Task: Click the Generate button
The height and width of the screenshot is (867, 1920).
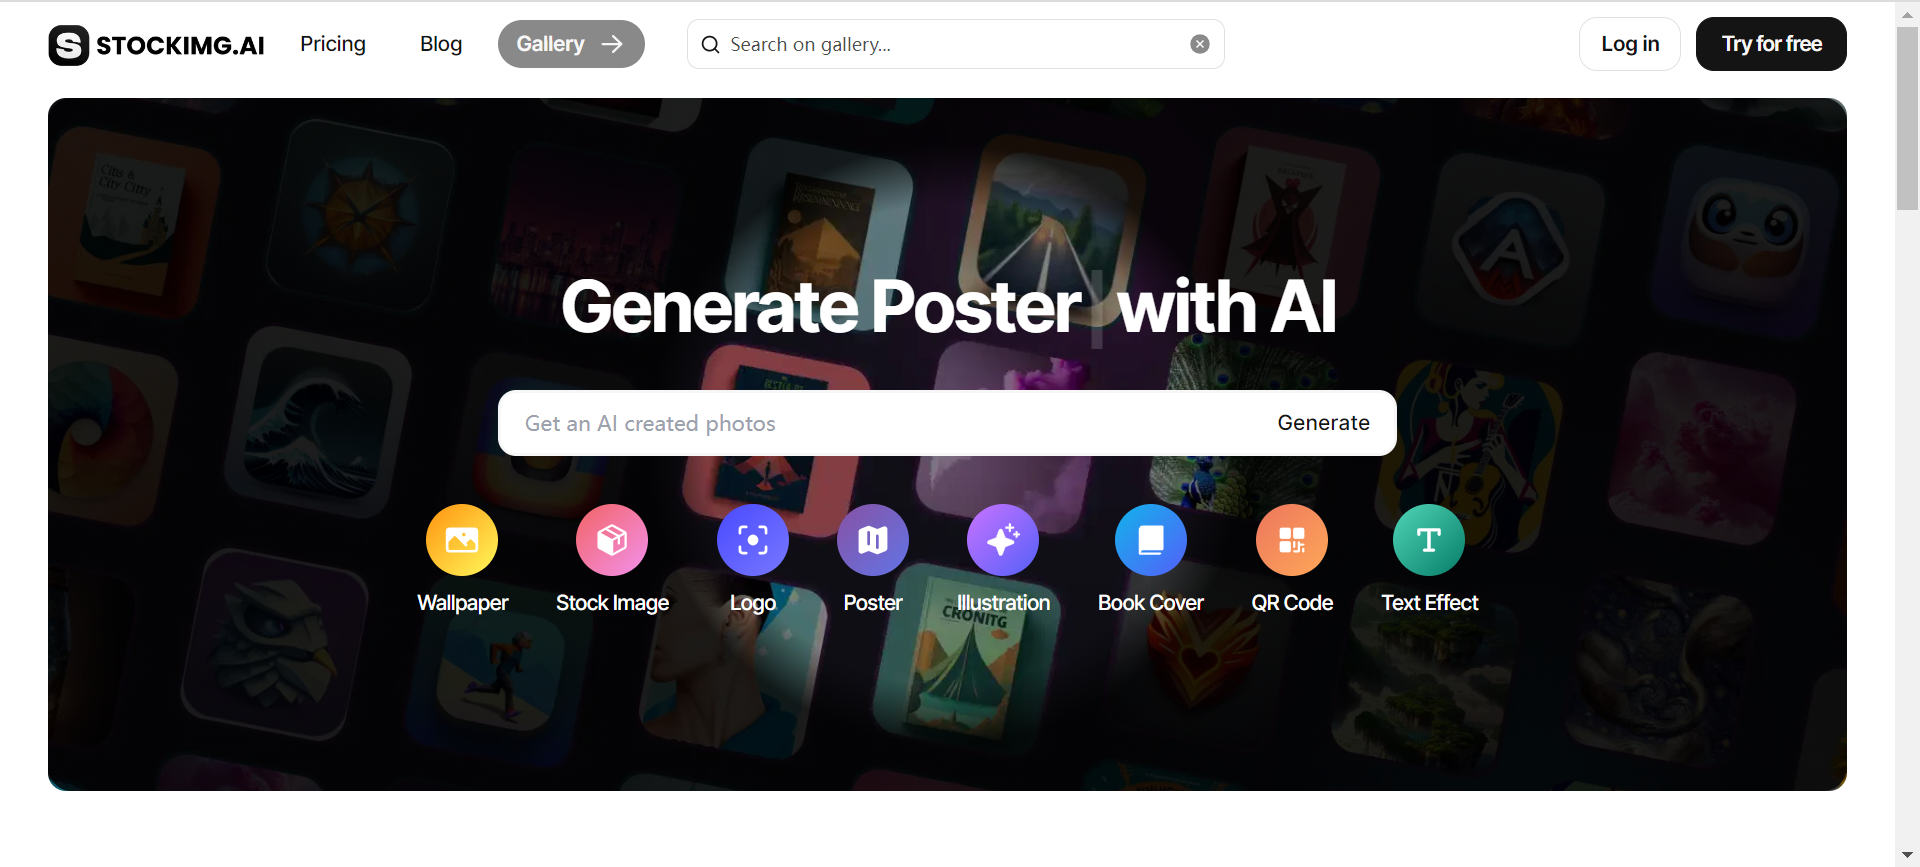Action: pyautogui.click(x=1323, y=423)
